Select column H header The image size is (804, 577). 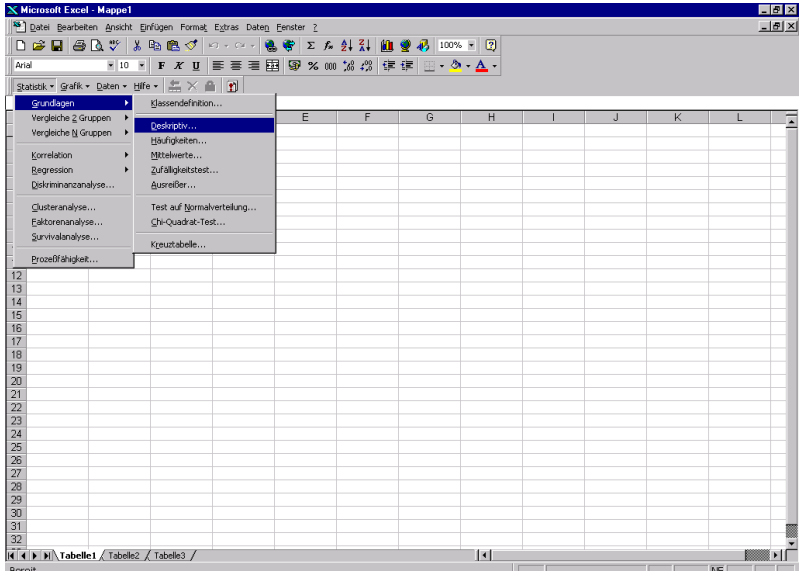491,118
